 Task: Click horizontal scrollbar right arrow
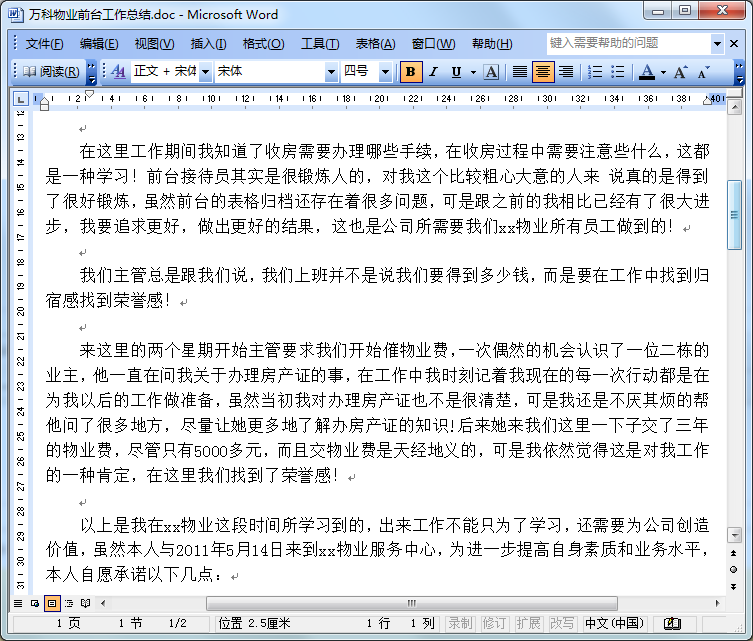pyautogui.click(x=717, y=603)
